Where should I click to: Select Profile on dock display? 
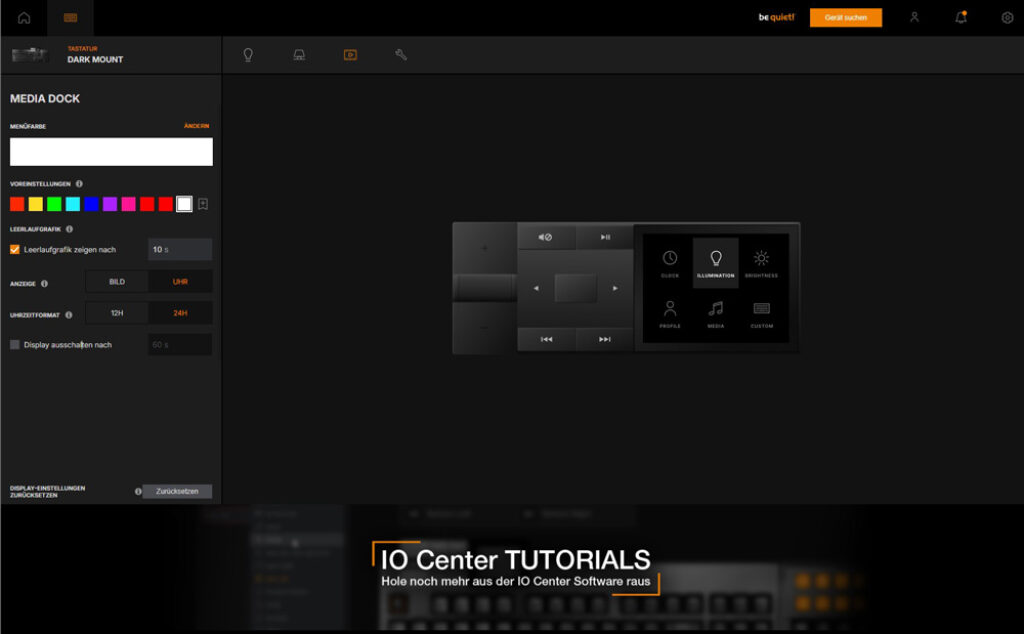(670, 314)
